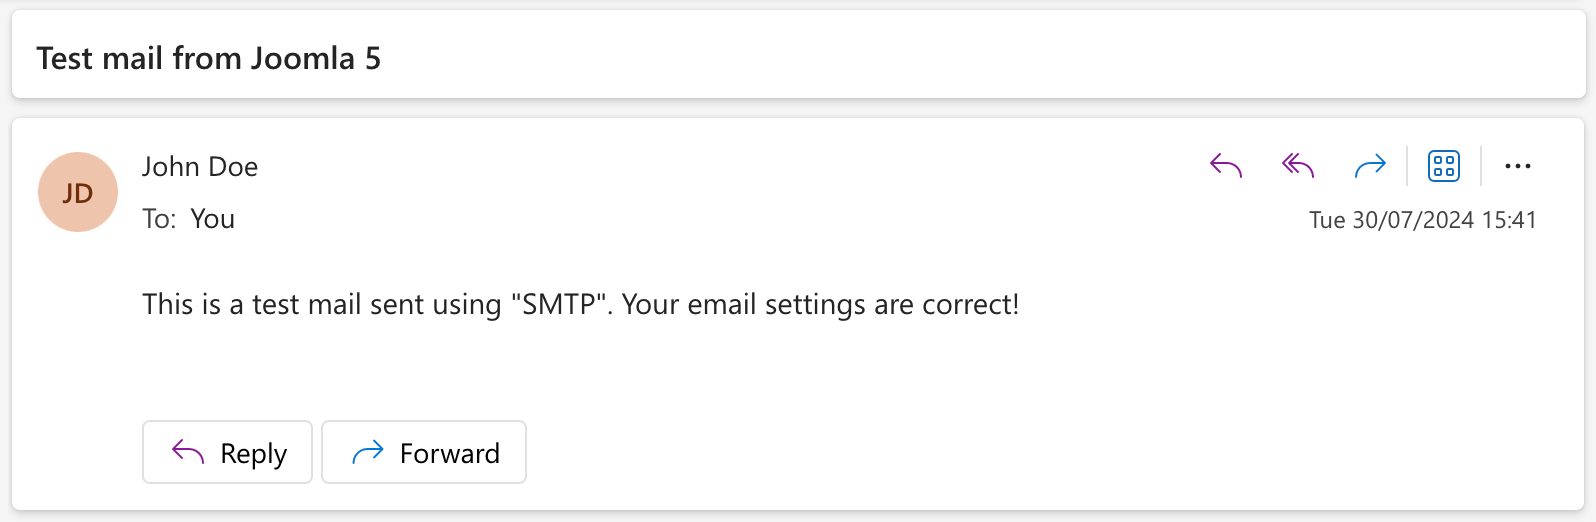Click the Reply all double-arrow icon
This screenshot has height=522, width=1596.
(x=1298, y=166)
